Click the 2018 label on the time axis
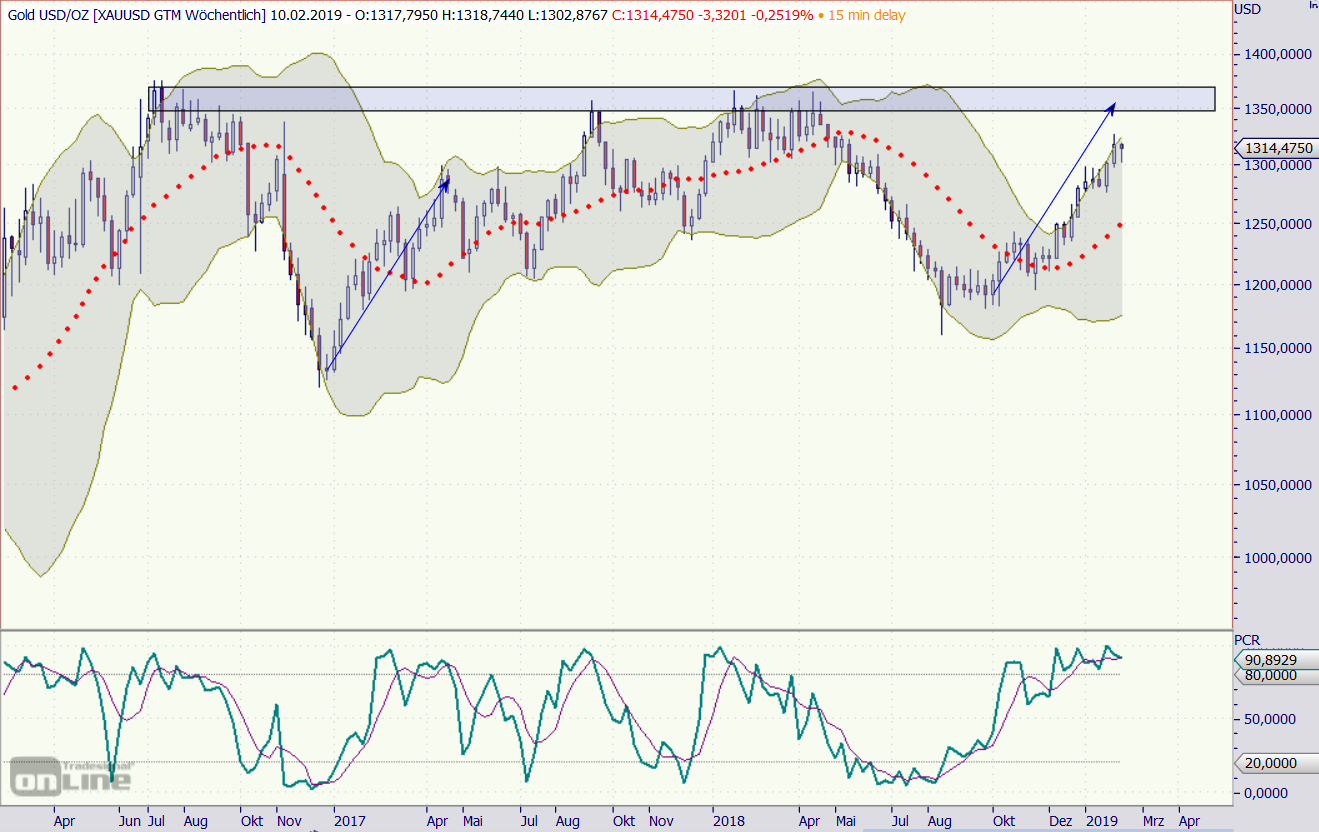Image resolution: width=1319 pixels, height=832 pixels. coord(729,821)
